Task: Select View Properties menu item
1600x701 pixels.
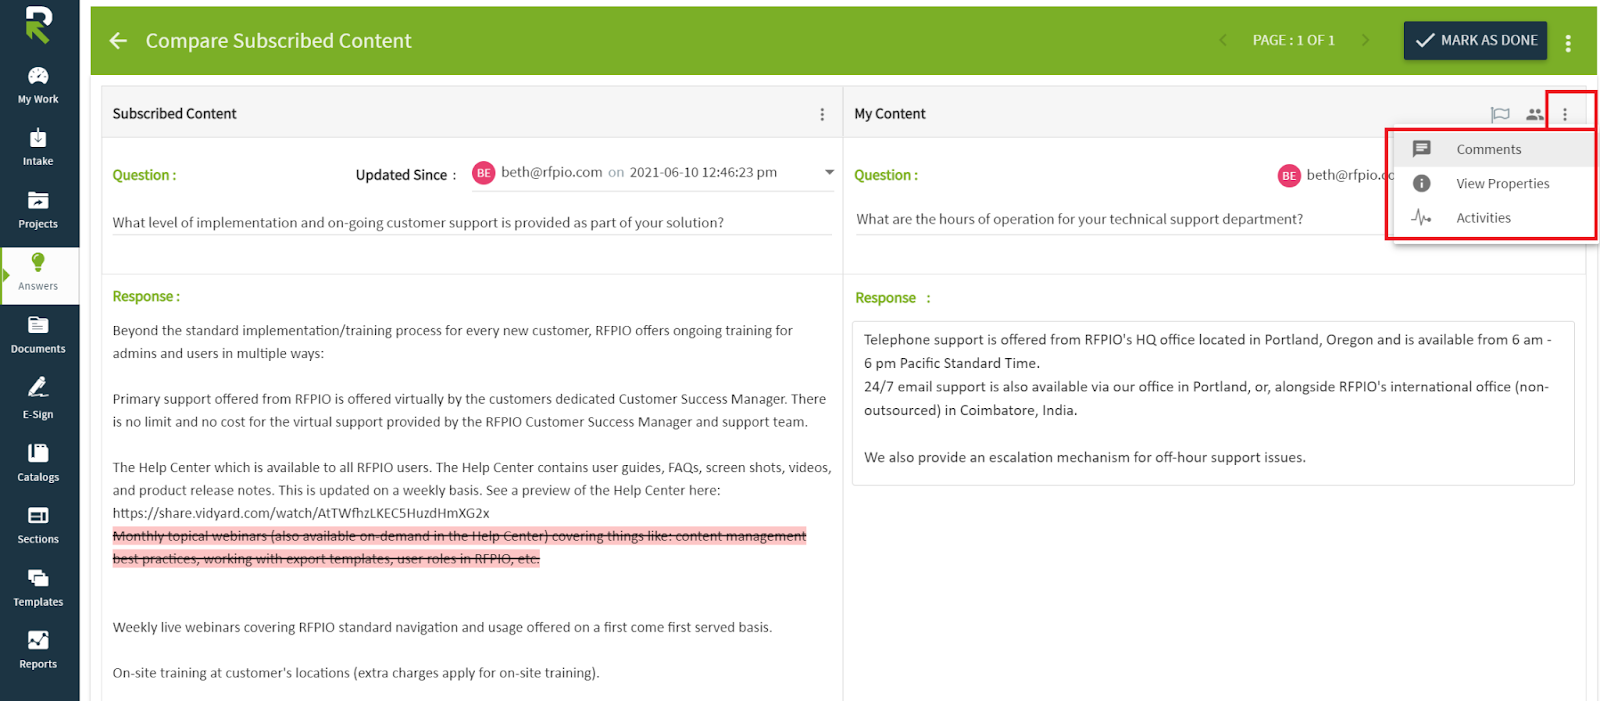Action: coord(1493,183)
